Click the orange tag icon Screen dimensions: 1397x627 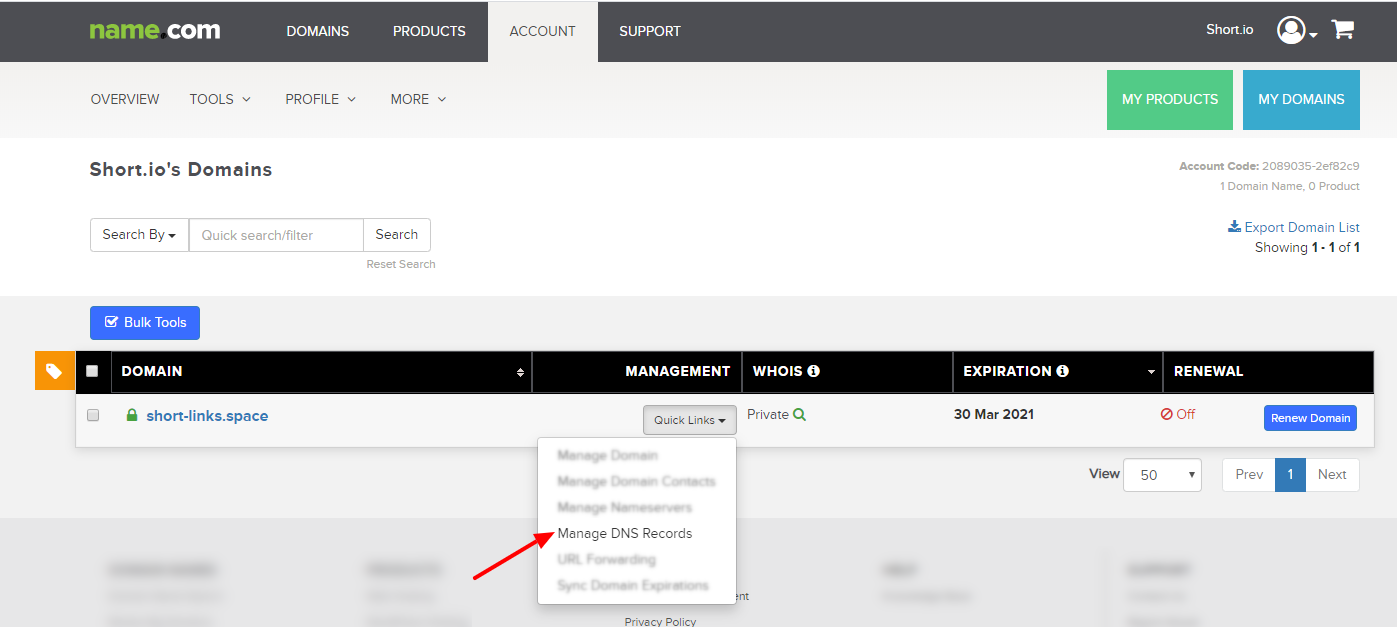pyautogui.click(x=55, y=371)
